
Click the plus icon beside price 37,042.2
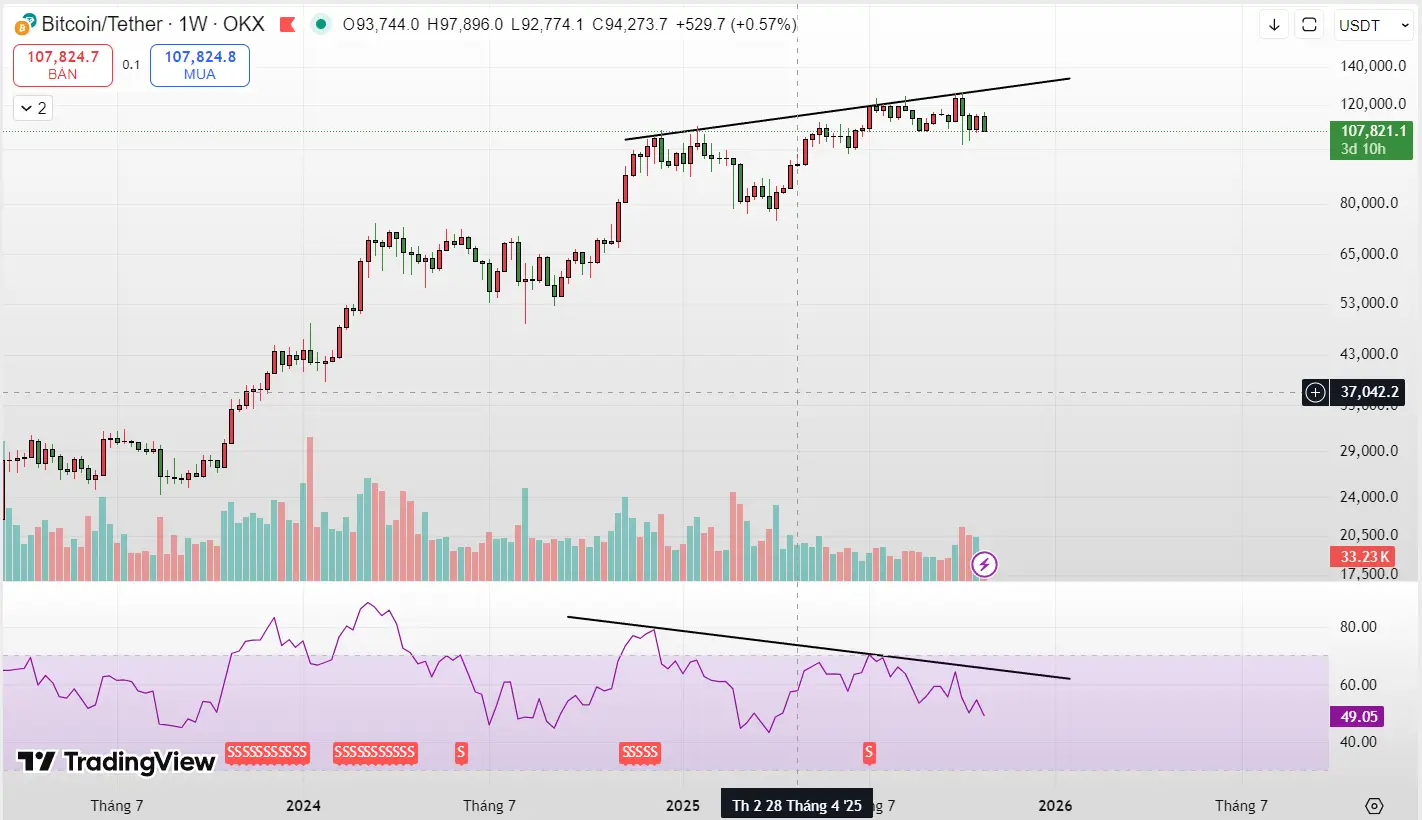tap(1315, 392)
